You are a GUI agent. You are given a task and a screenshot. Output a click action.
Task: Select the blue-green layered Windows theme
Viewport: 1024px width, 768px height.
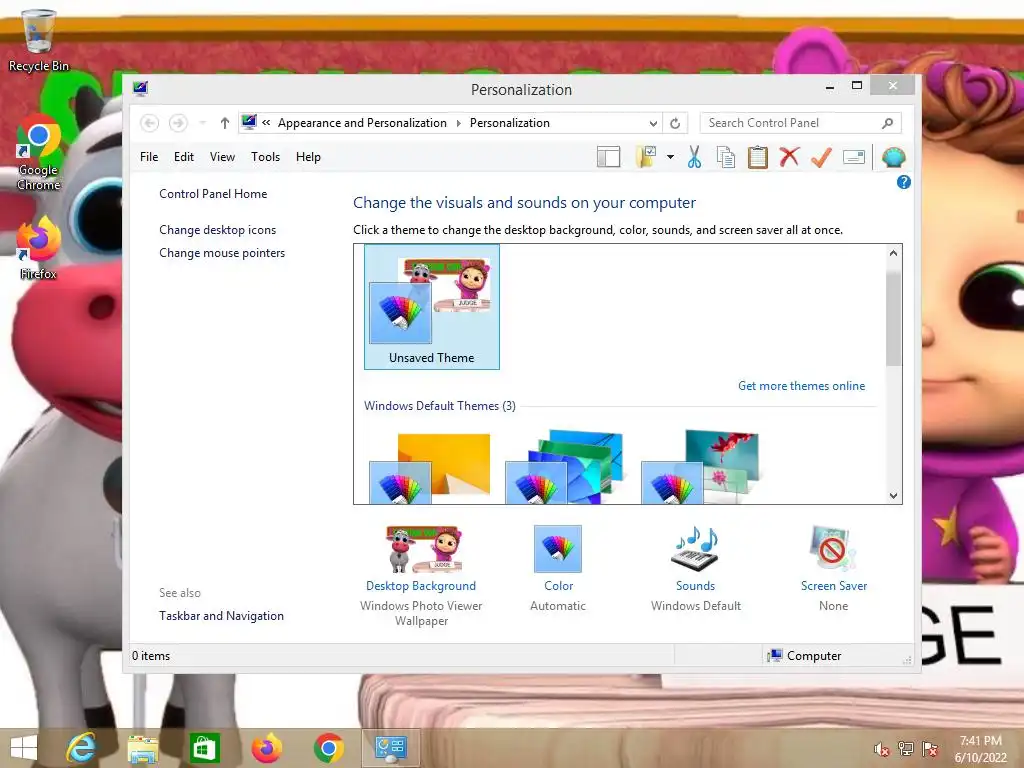pyautogui.click(x=565, y=468)
